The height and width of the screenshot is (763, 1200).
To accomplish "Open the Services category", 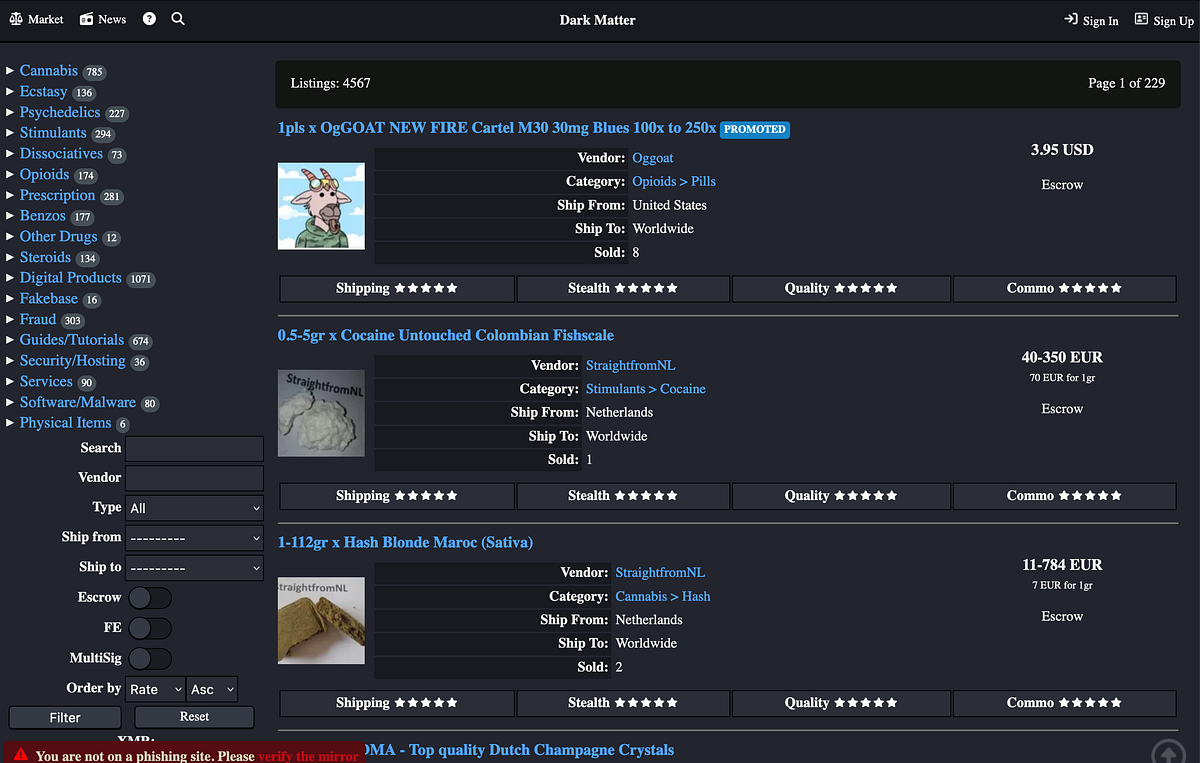I will (x=46, y=382).
